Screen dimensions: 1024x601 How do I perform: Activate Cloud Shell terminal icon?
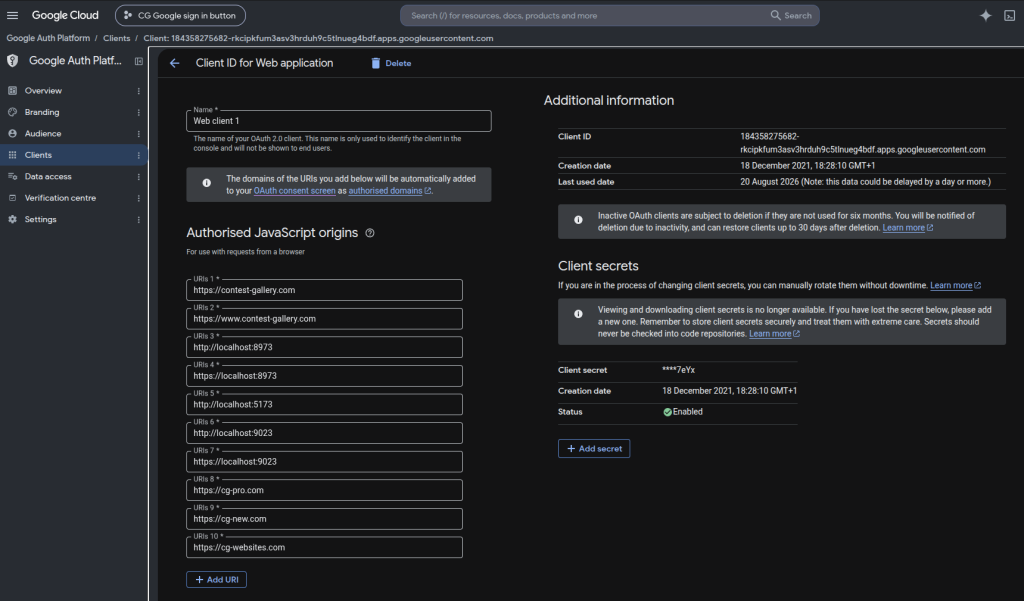pyautogui.click(x=1010, y=16)
